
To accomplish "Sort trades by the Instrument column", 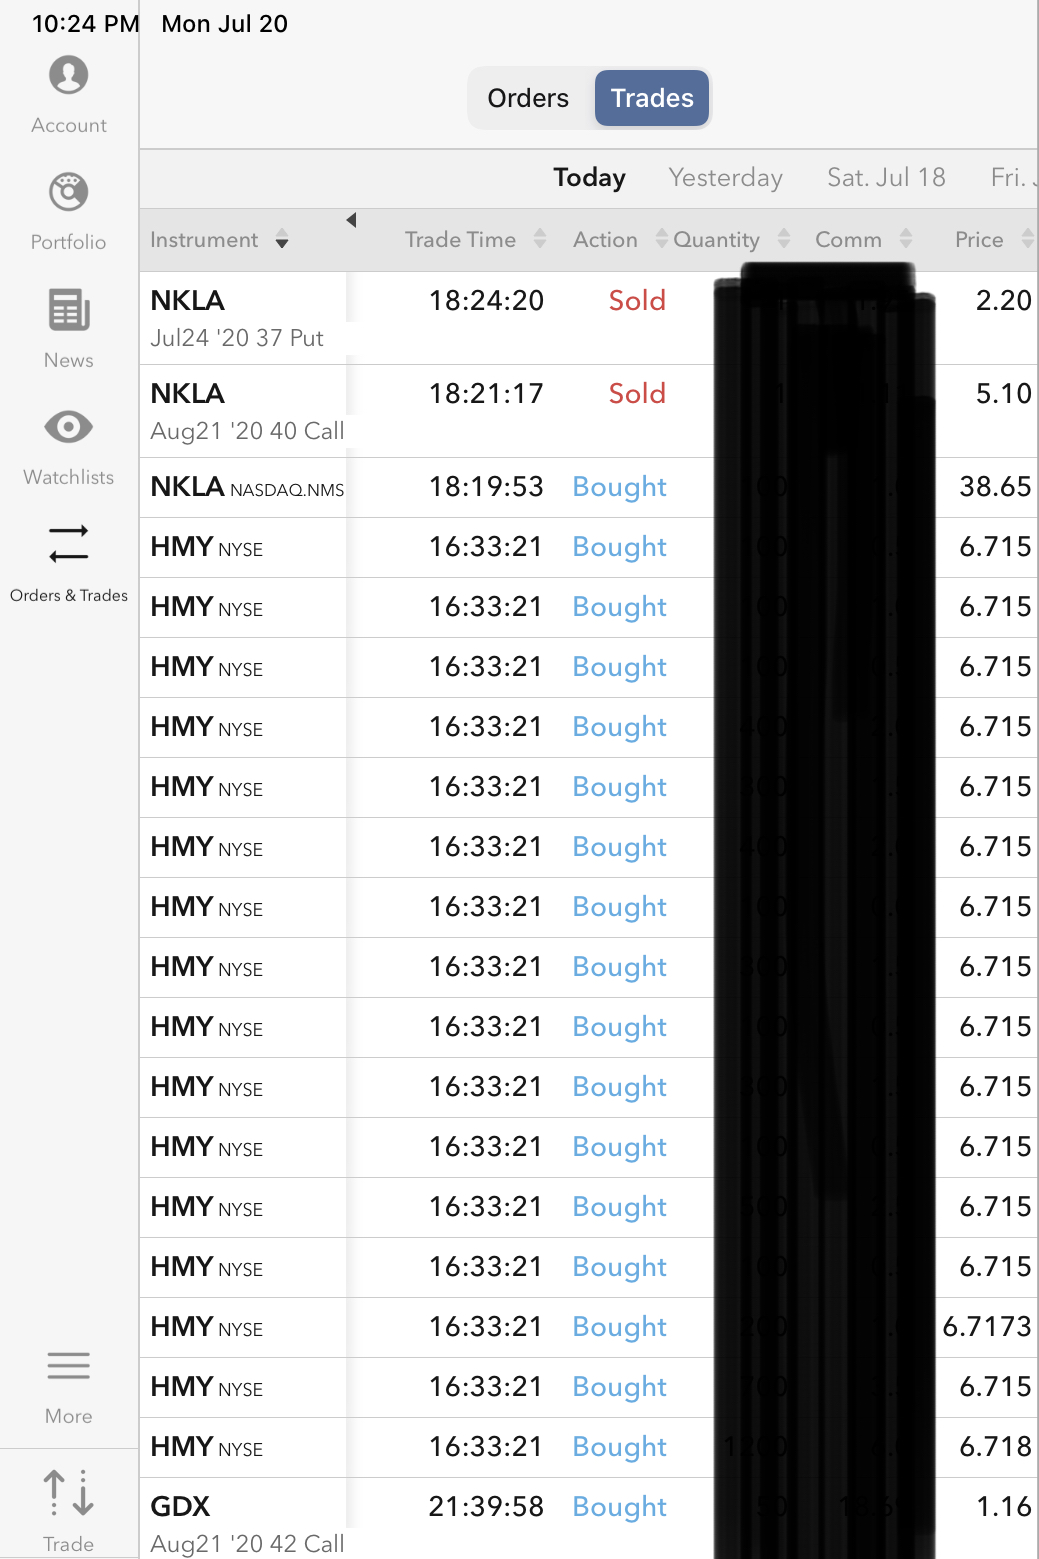I will point(218,240).
